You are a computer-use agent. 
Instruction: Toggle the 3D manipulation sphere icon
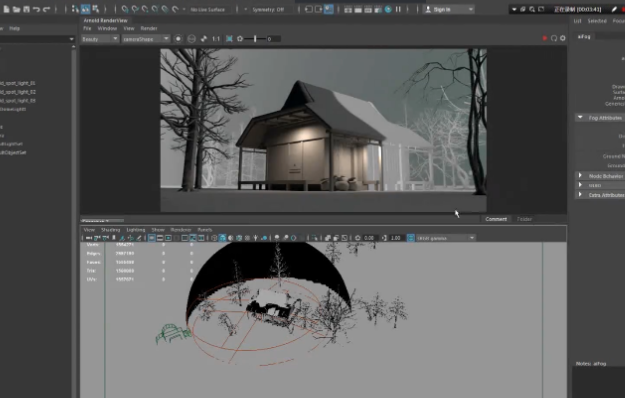point(191,39)
